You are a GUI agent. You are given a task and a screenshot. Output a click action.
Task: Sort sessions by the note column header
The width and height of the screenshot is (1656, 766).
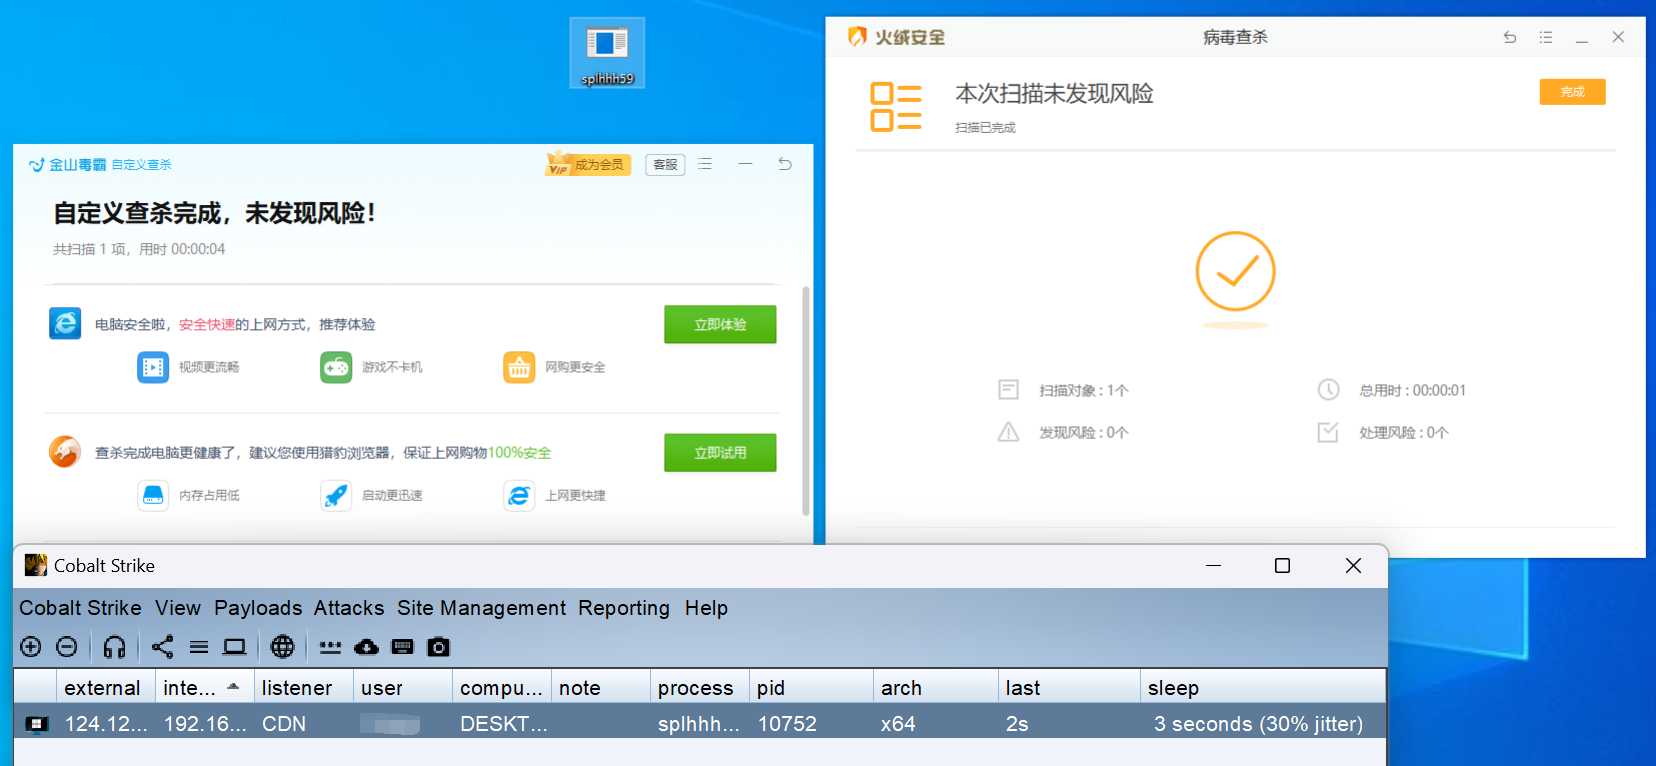point(600,688)
